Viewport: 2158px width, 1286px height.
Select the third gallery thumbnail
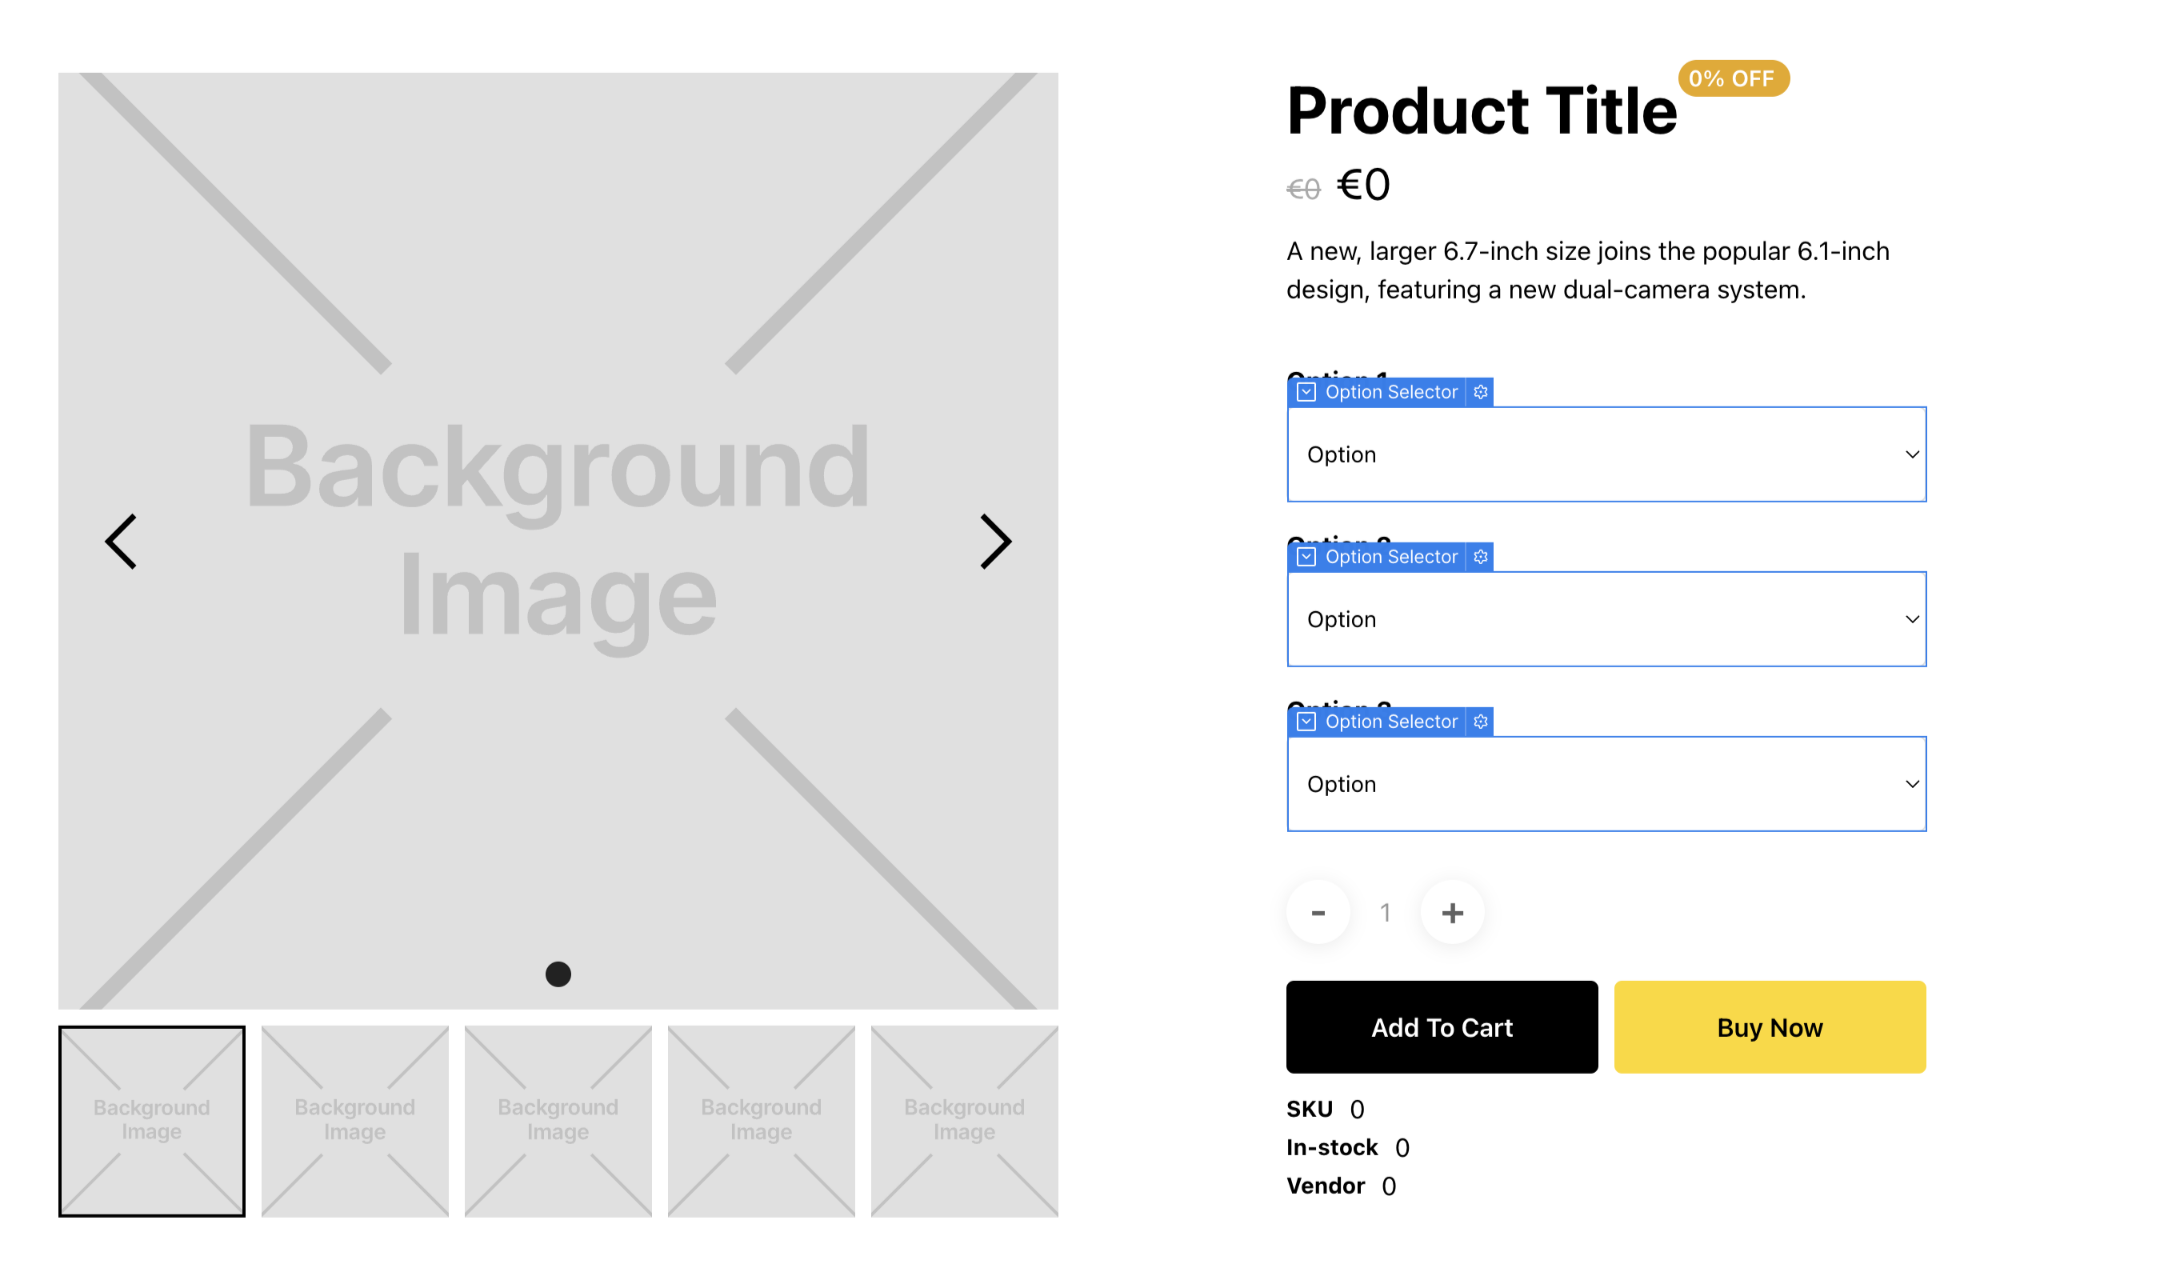point(558,1121)
